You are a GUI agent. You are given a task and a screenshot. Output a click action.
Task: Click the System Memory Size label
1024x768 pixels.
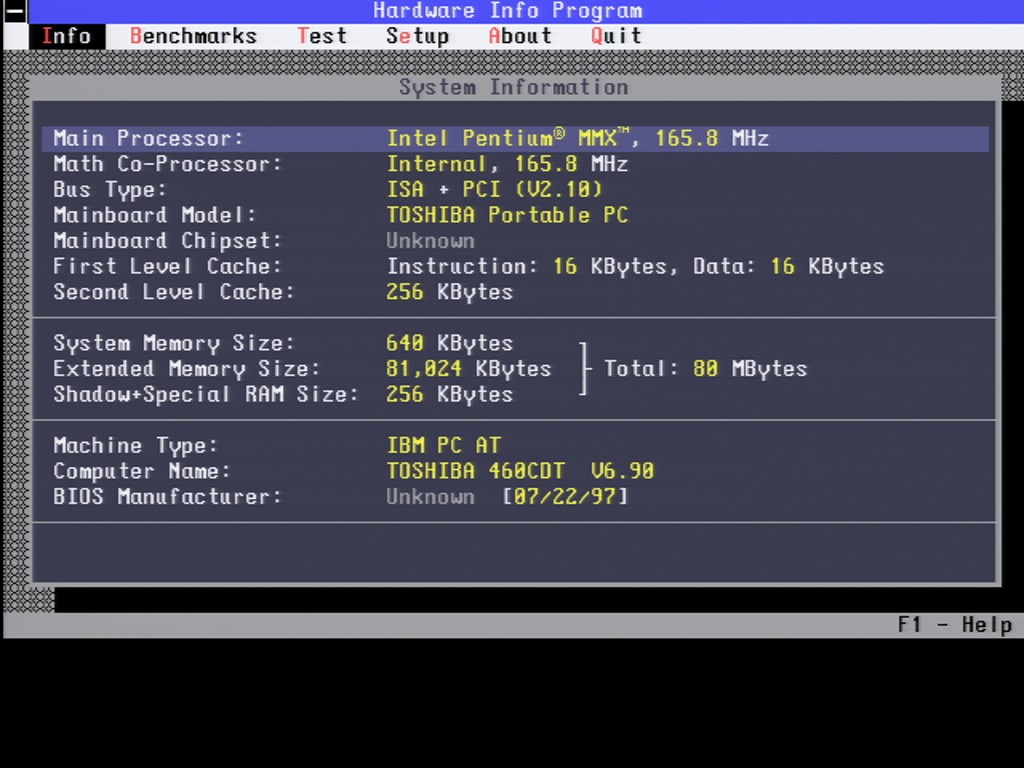point(174,344)
